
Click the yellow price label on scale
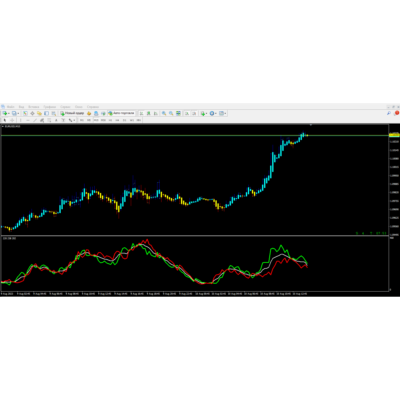(x=394, y=135)
